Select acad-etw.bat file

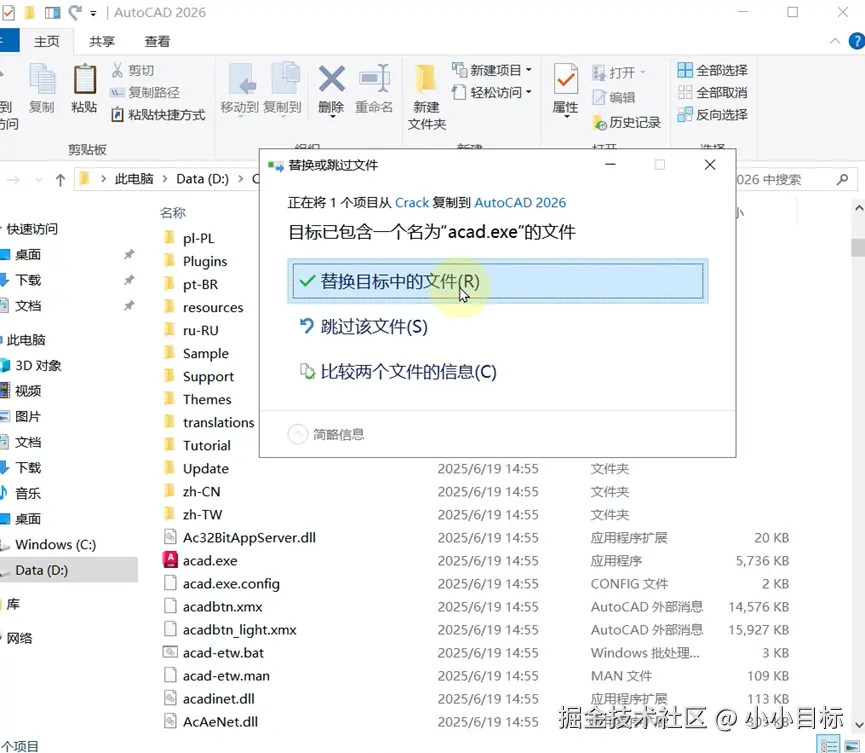223,653
